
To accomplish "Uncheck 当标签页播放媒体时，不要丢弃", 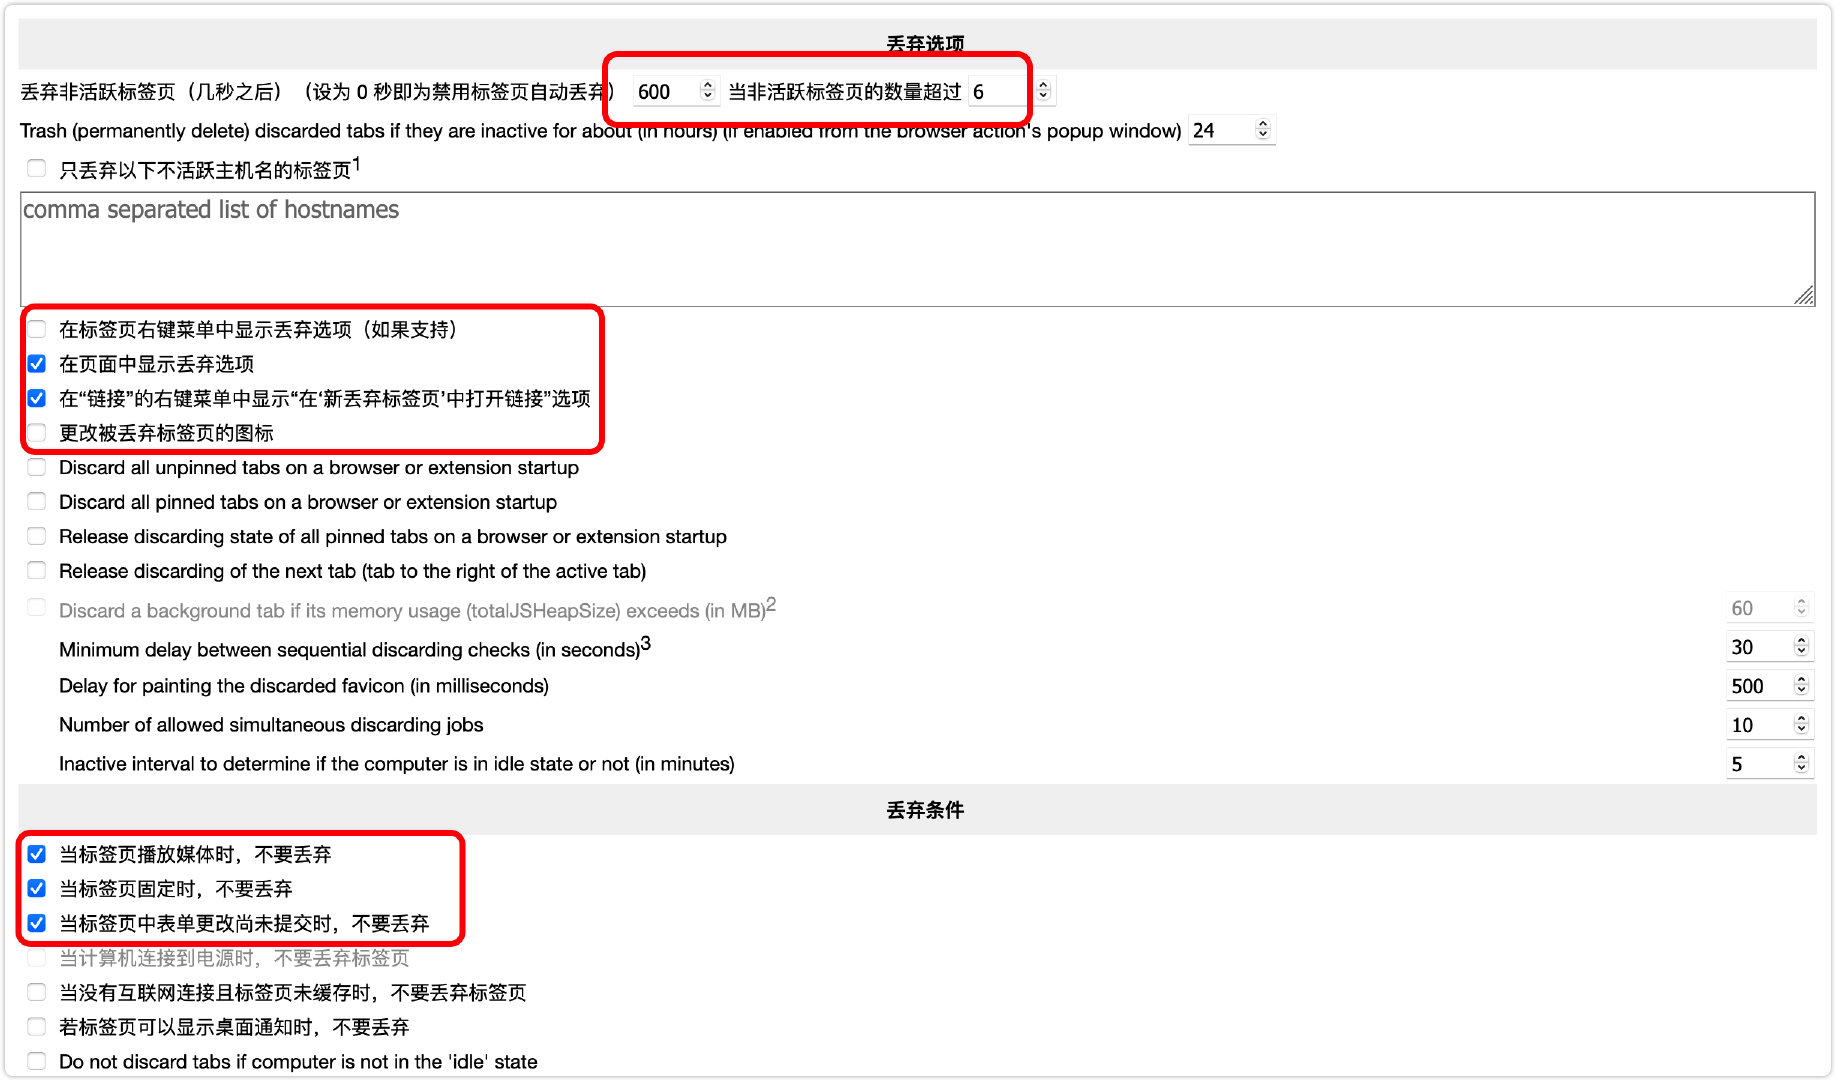I will (37, 854).
